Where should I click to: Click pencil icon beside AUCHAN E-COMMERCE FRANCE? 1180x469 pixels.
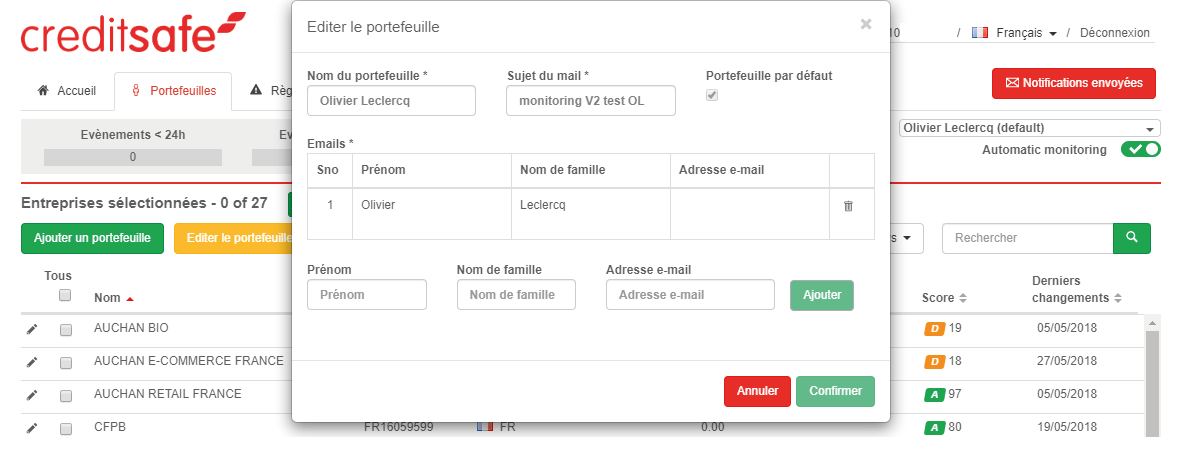coord(32,362)
